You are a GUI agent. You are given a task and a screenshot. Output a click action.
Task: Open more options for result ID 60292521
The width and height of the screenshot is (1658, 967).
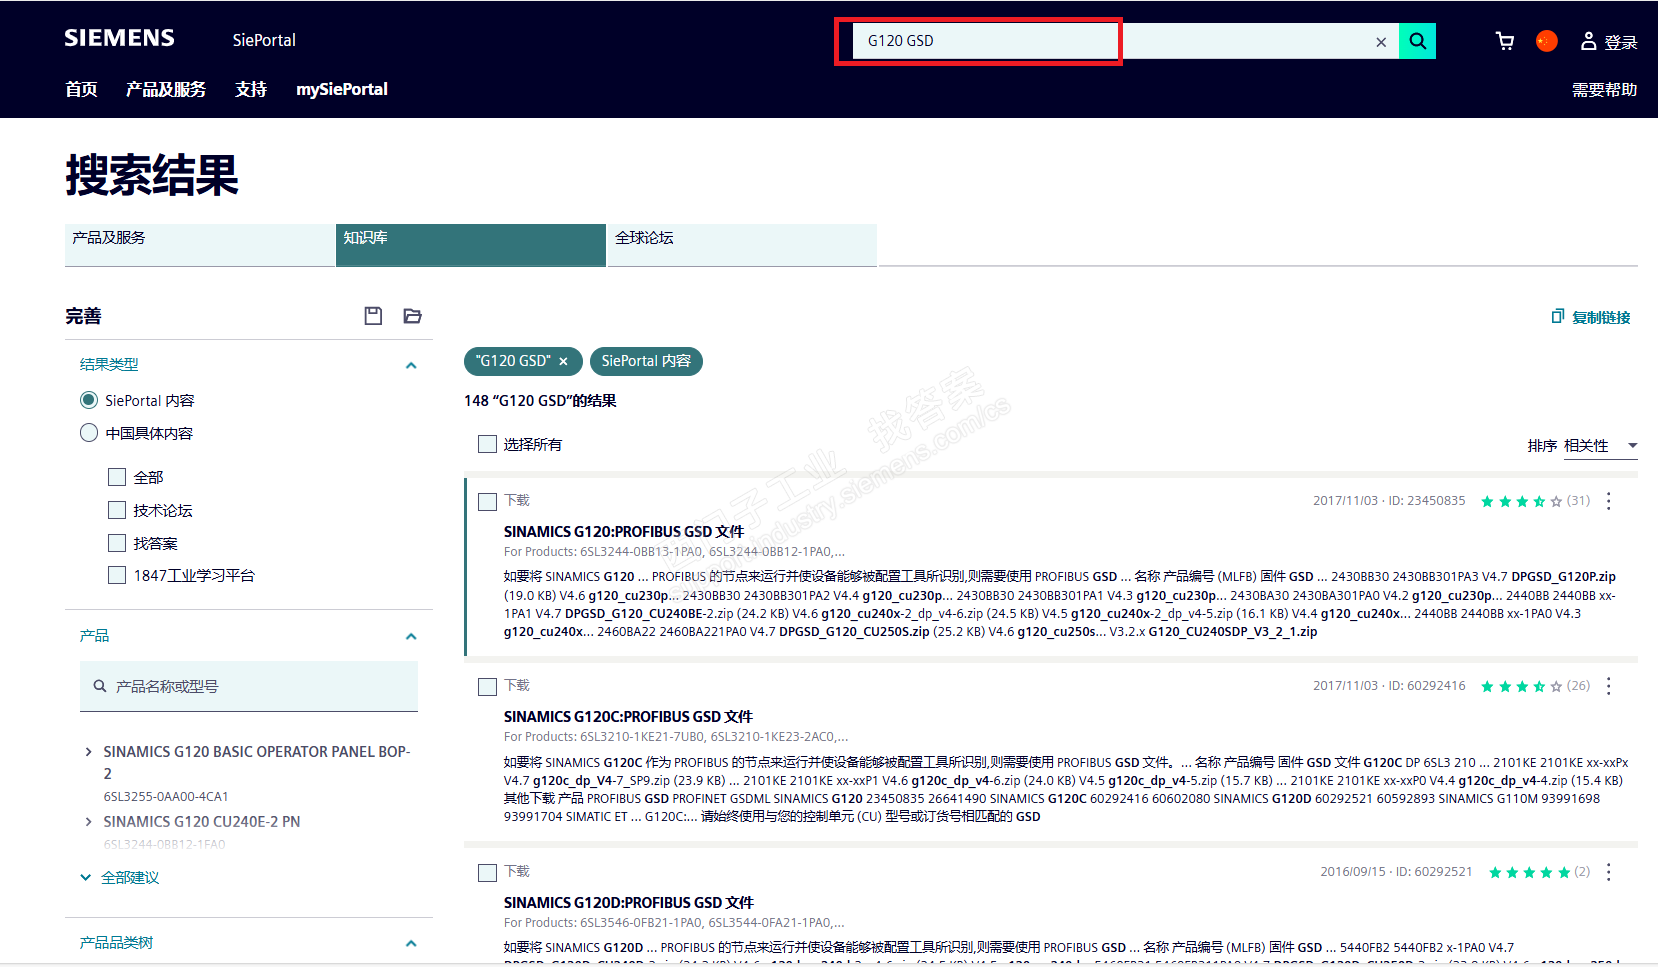(x=1609, y=872)
